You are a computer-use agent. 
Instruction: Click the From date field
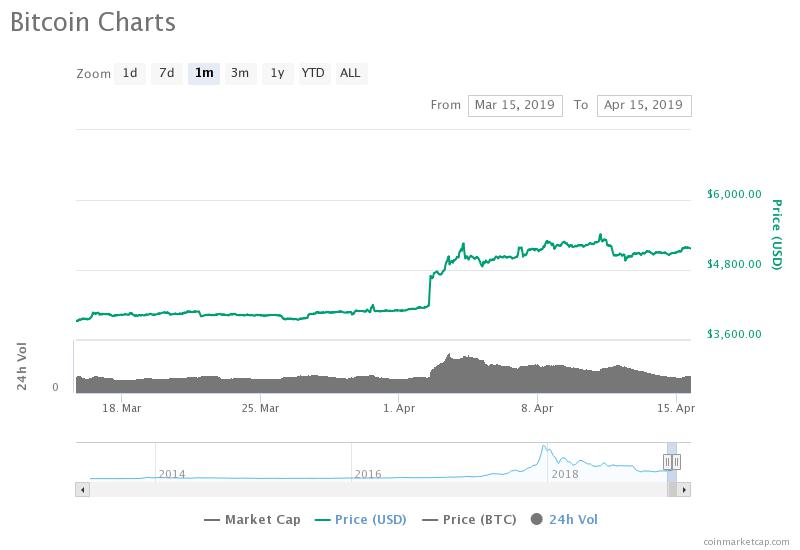click(515, 105)
